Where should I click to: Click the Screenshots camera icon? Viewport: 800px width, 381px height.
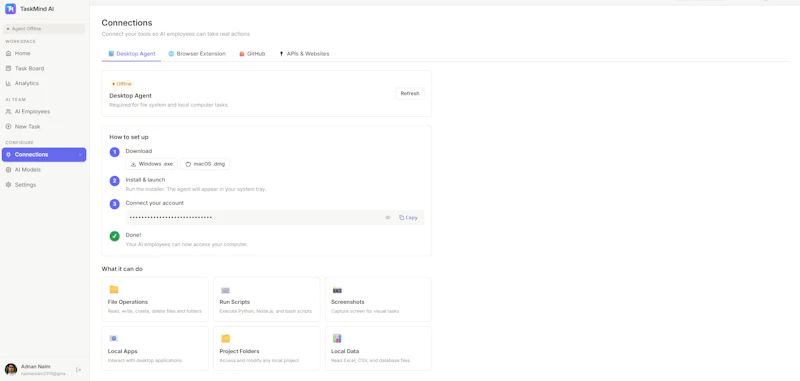[x=337, y=290]
